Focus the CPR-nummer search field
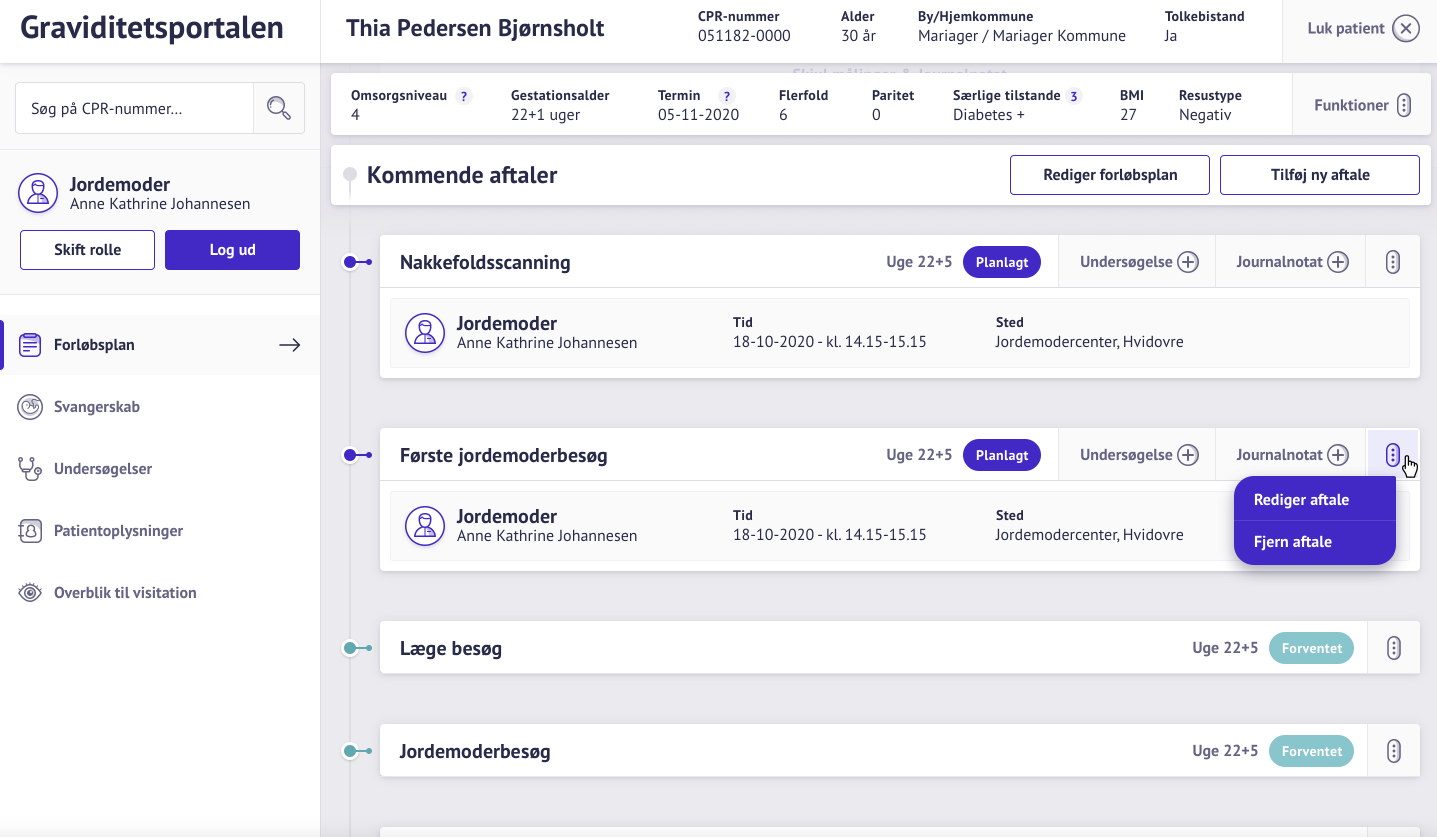The height and width of the screenshot is (837, 1437). point(134,108)
